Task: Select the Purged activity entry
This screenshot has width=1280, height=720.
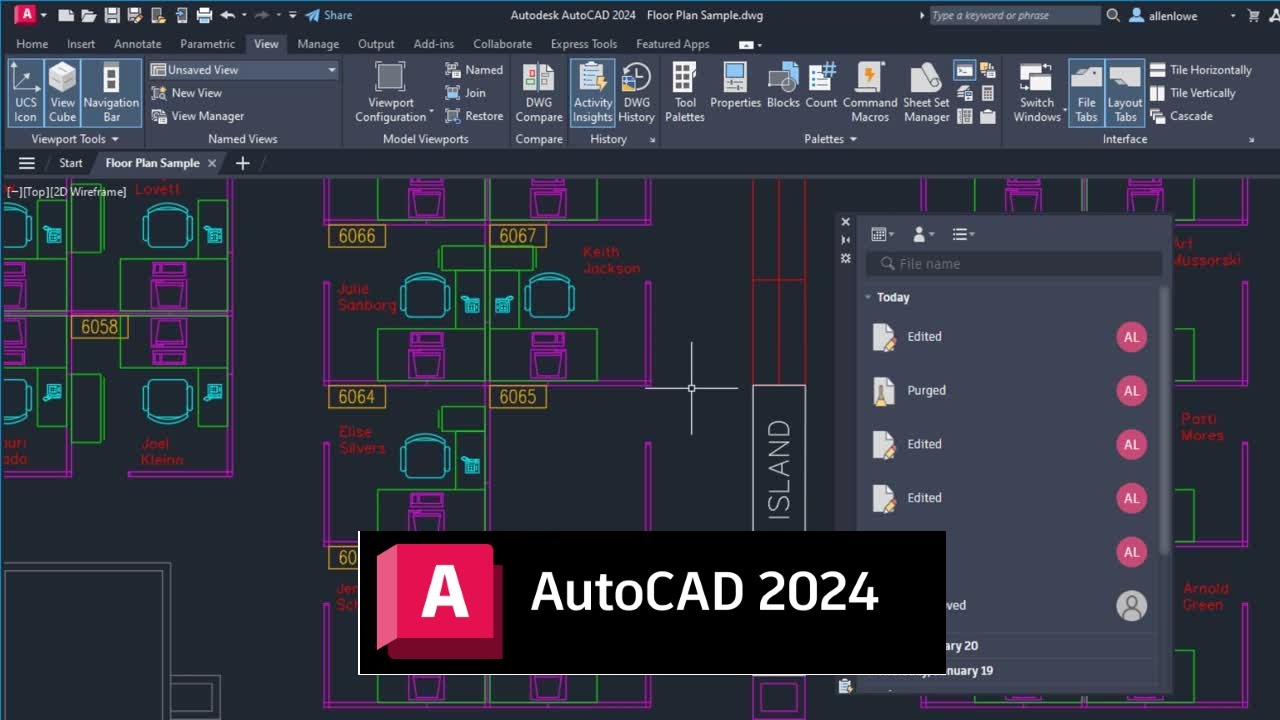Action: click(1010, 391)
